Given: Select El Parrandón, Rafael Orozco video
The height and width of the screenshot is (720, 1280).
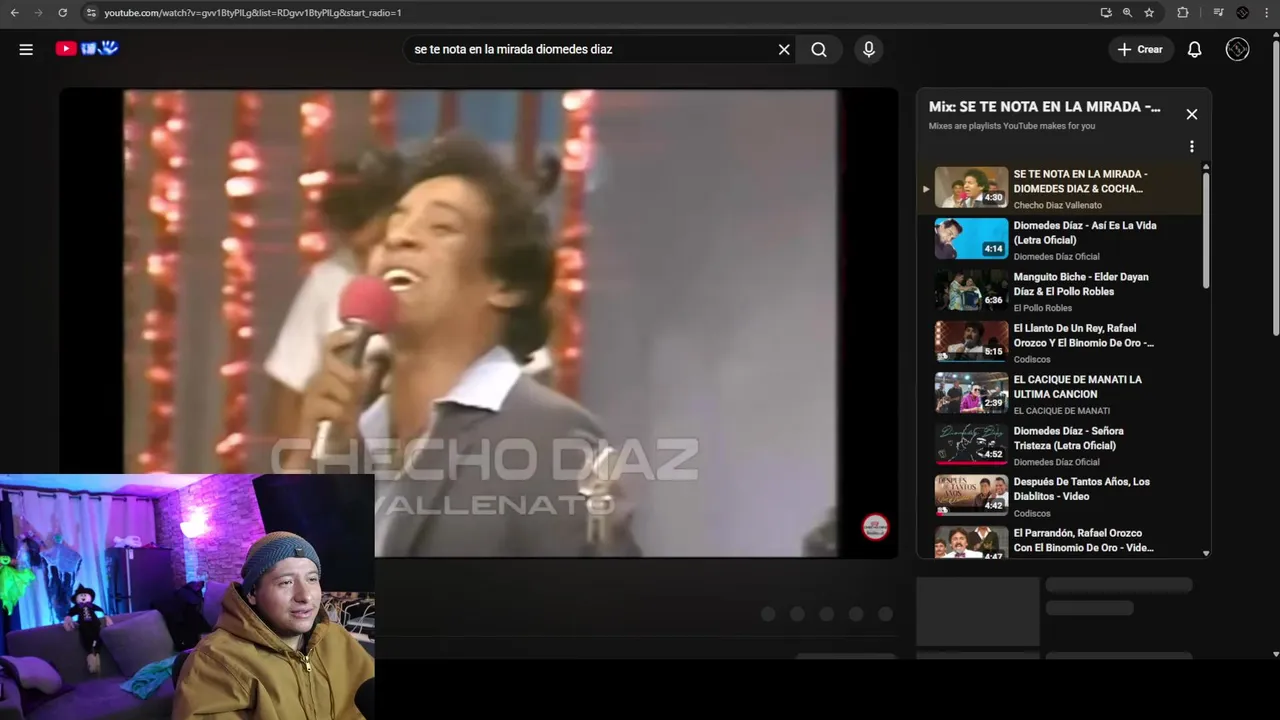Looking at the screenshot, I should click(1083, 540).
